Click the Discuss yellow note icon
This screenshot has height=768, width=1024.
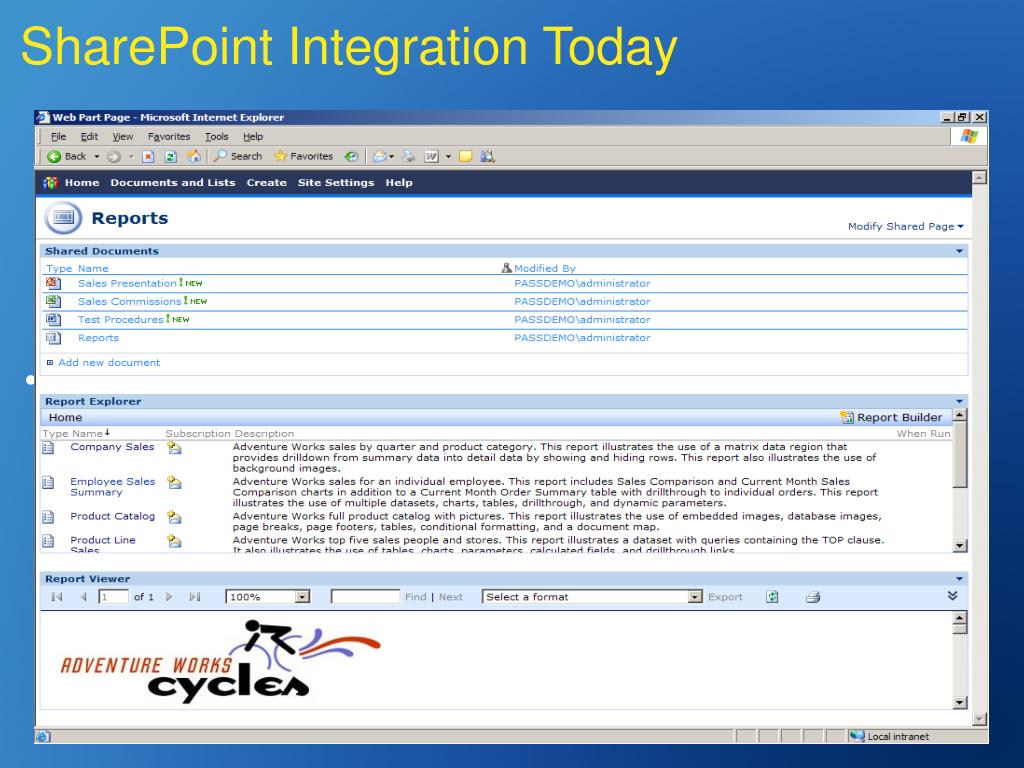point(466,156)
